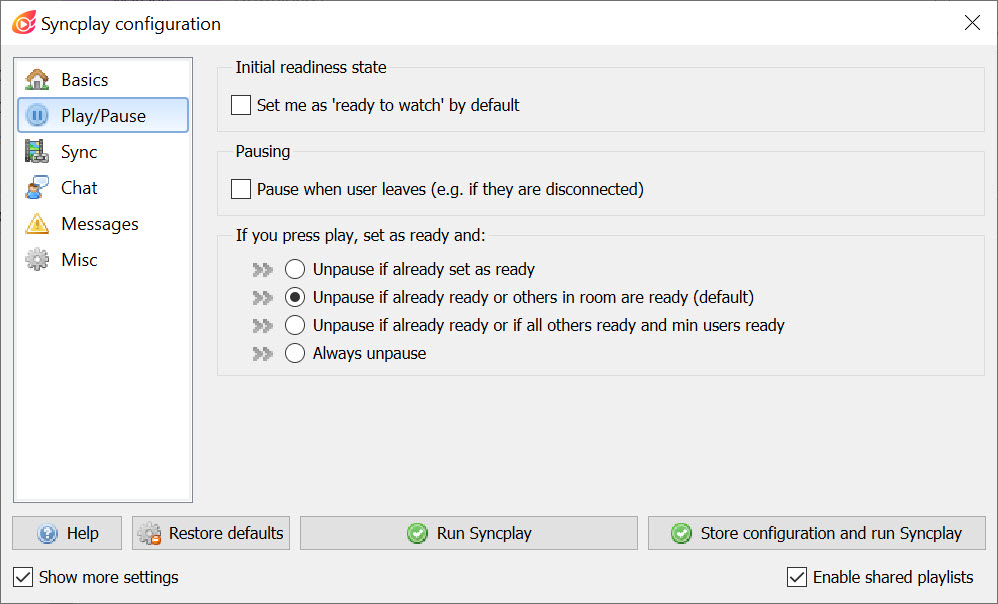
Task: Click the blue Help question-mark icon
Action: pyautogui.click(x=47, y=533)
